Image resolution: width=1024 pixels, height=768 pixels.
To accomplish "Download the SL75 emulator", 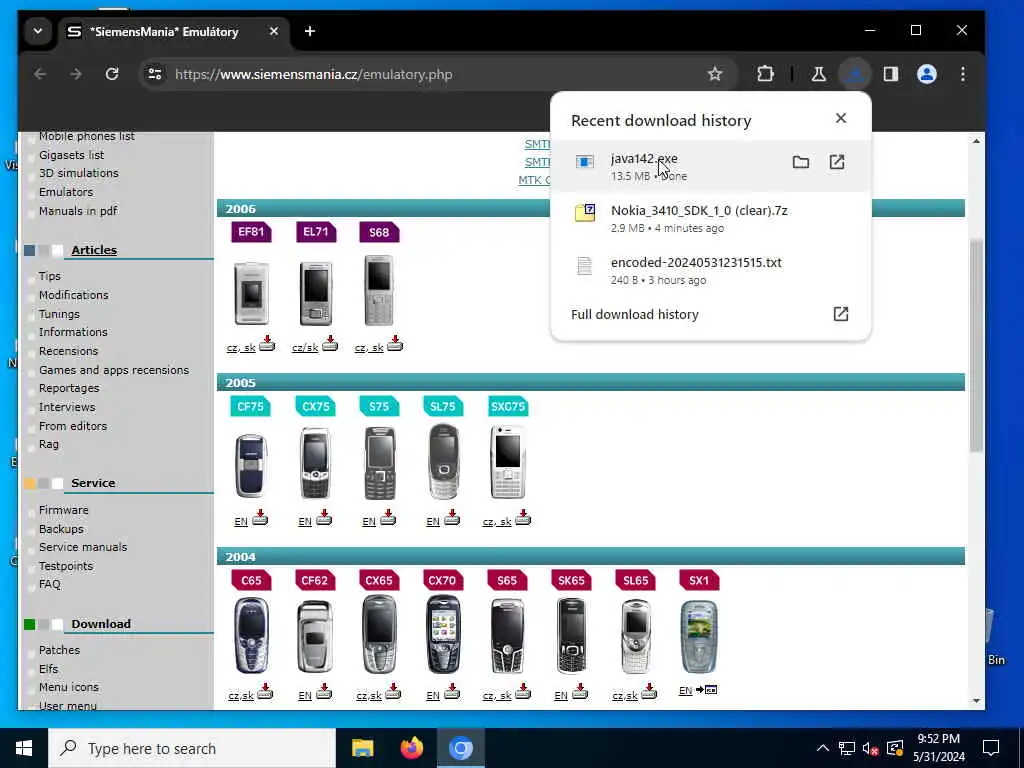I will (x=452, y=518).
